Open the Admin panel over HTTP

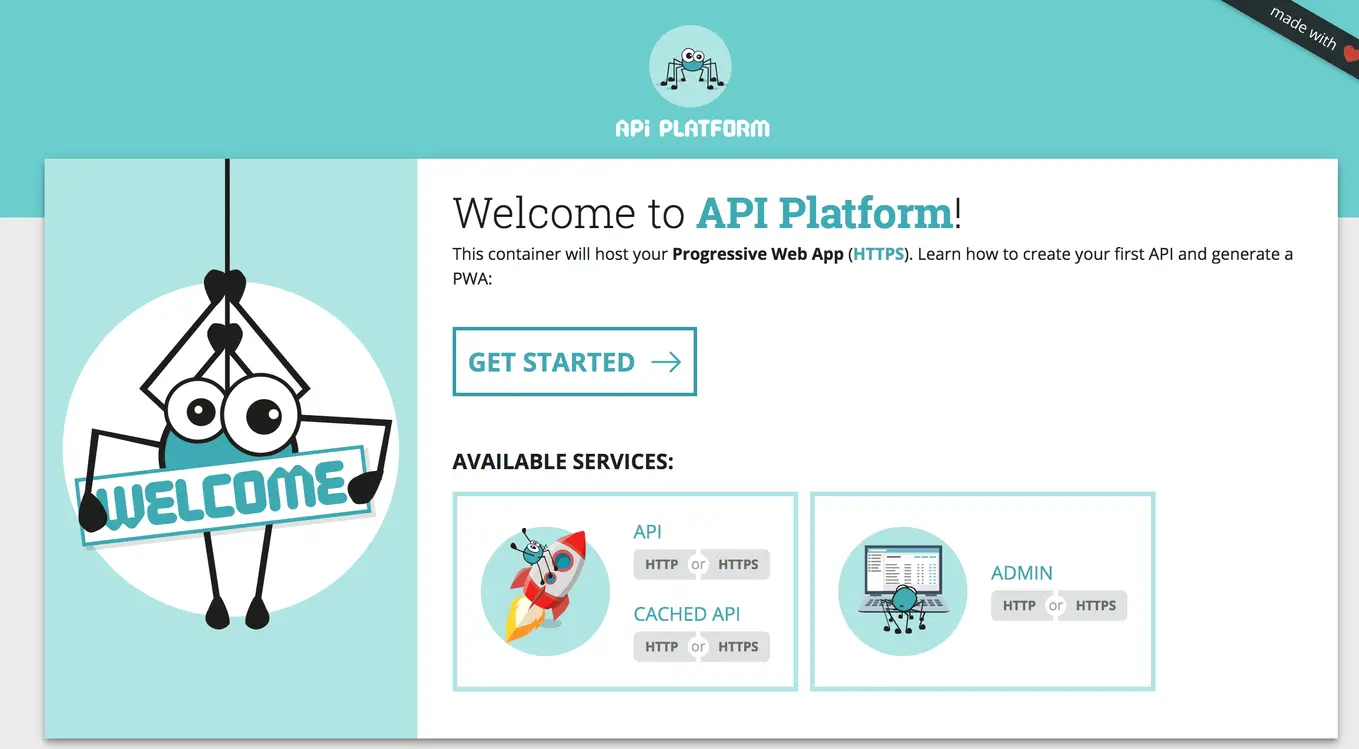pos(1019,605)
